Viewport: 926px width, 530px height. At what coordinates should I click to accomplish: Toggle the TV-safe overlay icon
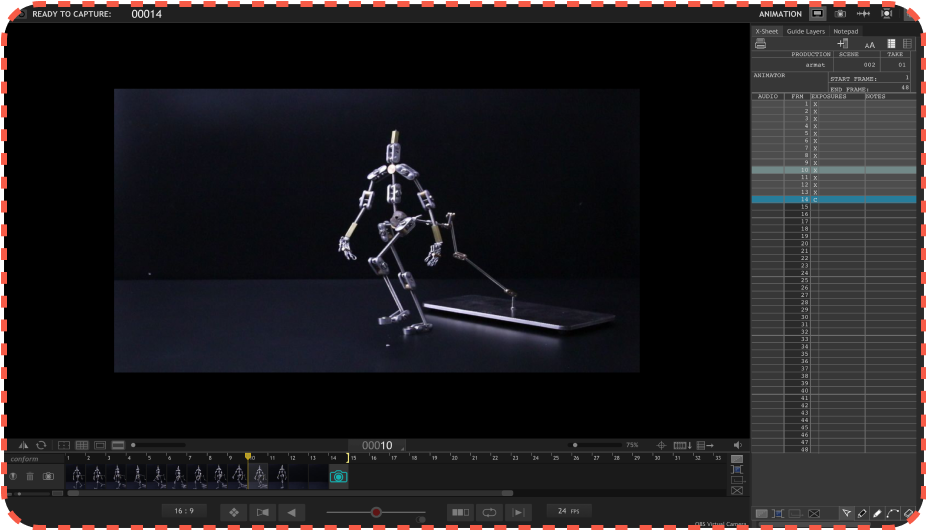click(x=64, y=445)
